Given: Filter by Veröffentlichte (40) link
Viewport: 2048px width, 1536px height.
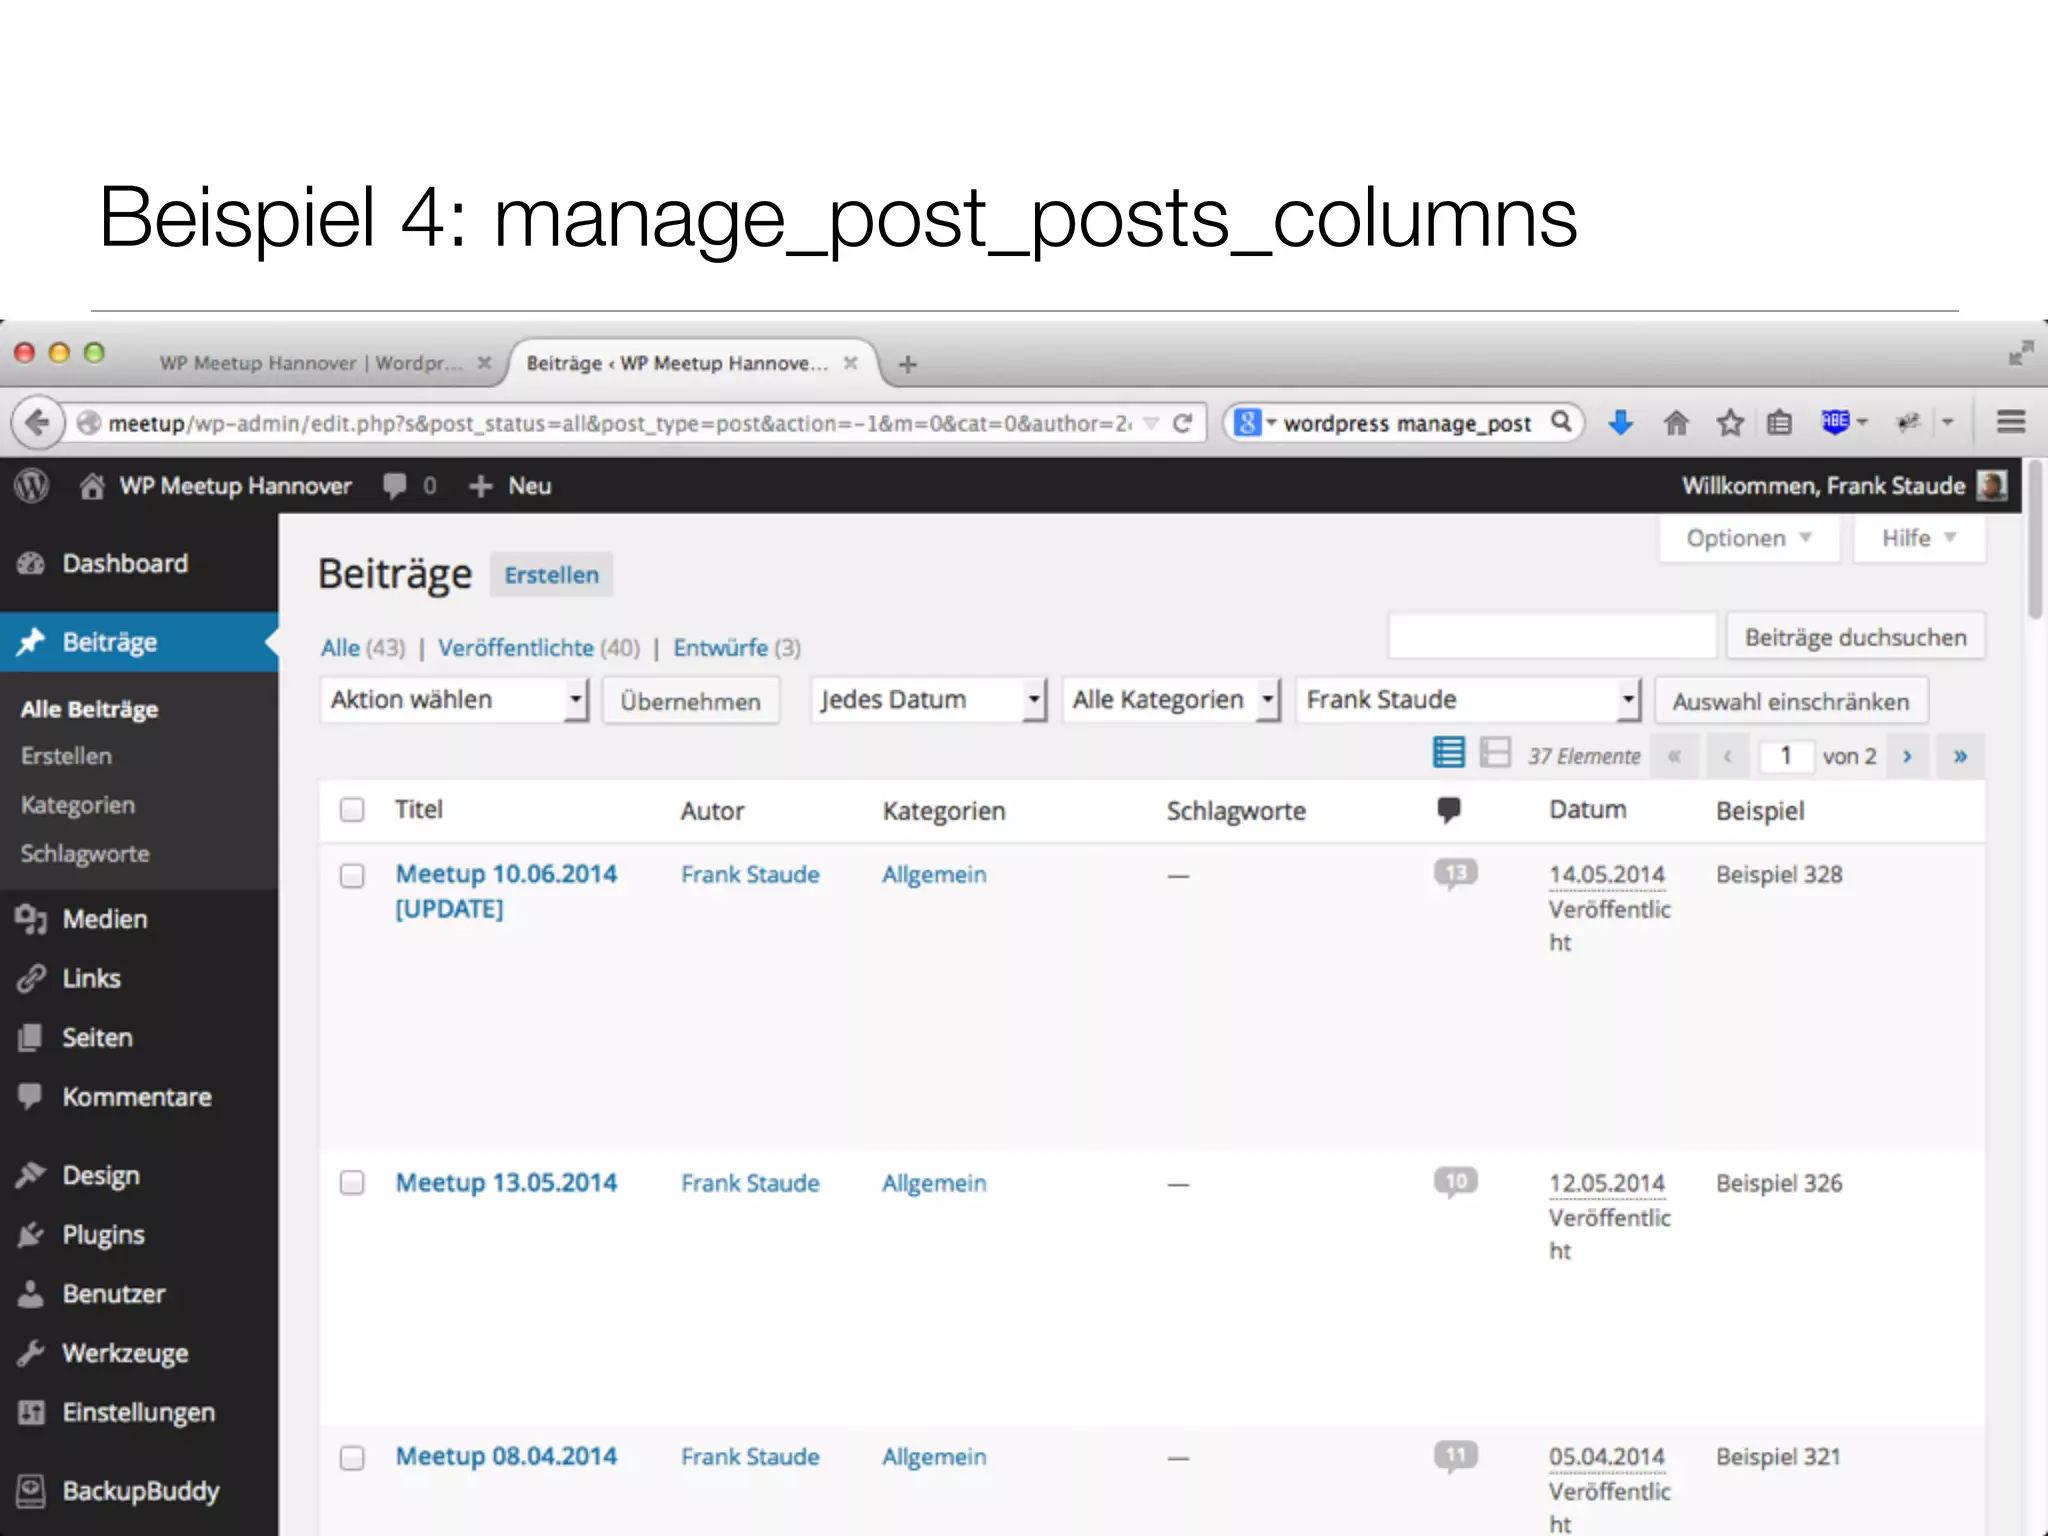Looking at the screenshot, I should pyautogui.click(x=539, y=648).
